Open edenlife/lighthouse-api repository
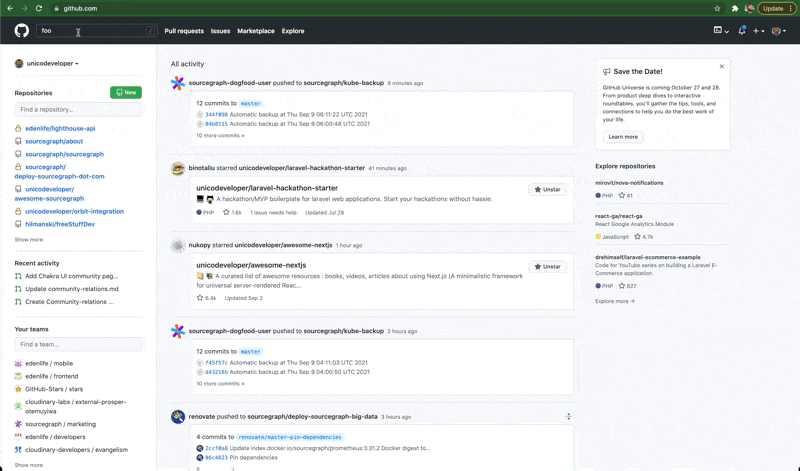 [x=60, y=128]
